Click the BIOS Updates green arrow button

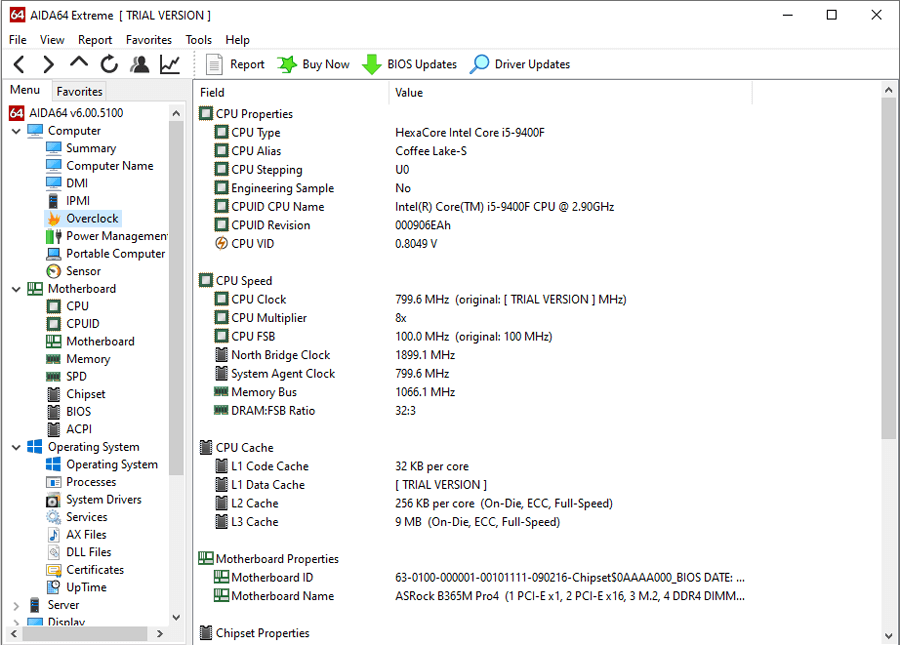tap(409, 64)
